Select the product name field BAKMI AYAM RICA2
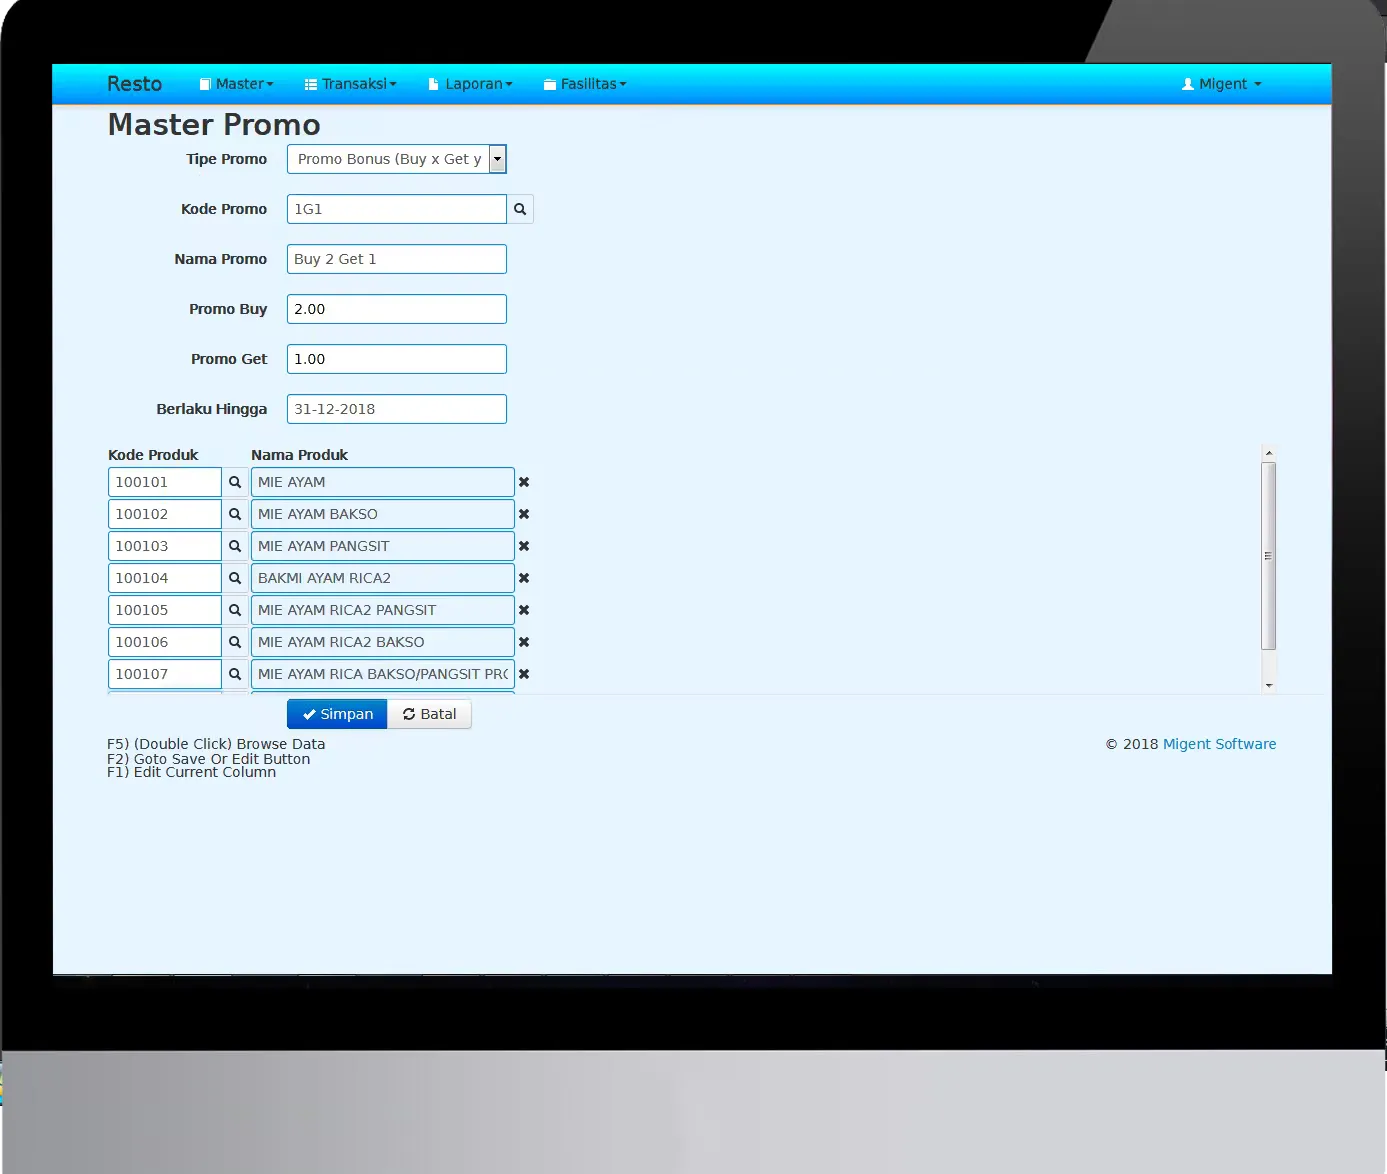The width and height of the screenshot is (1387, 1174). coord(383,578)
